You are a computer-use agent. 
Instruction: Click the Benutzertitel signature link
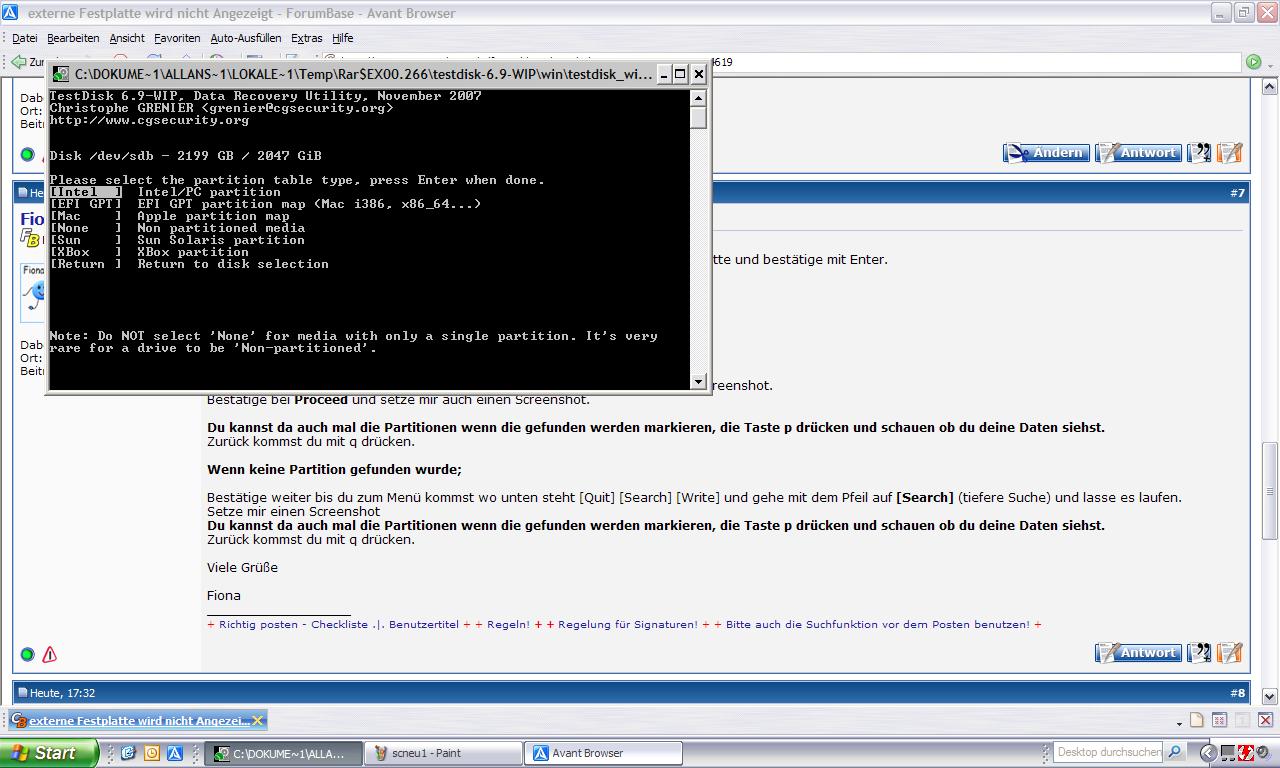[425, 624]
